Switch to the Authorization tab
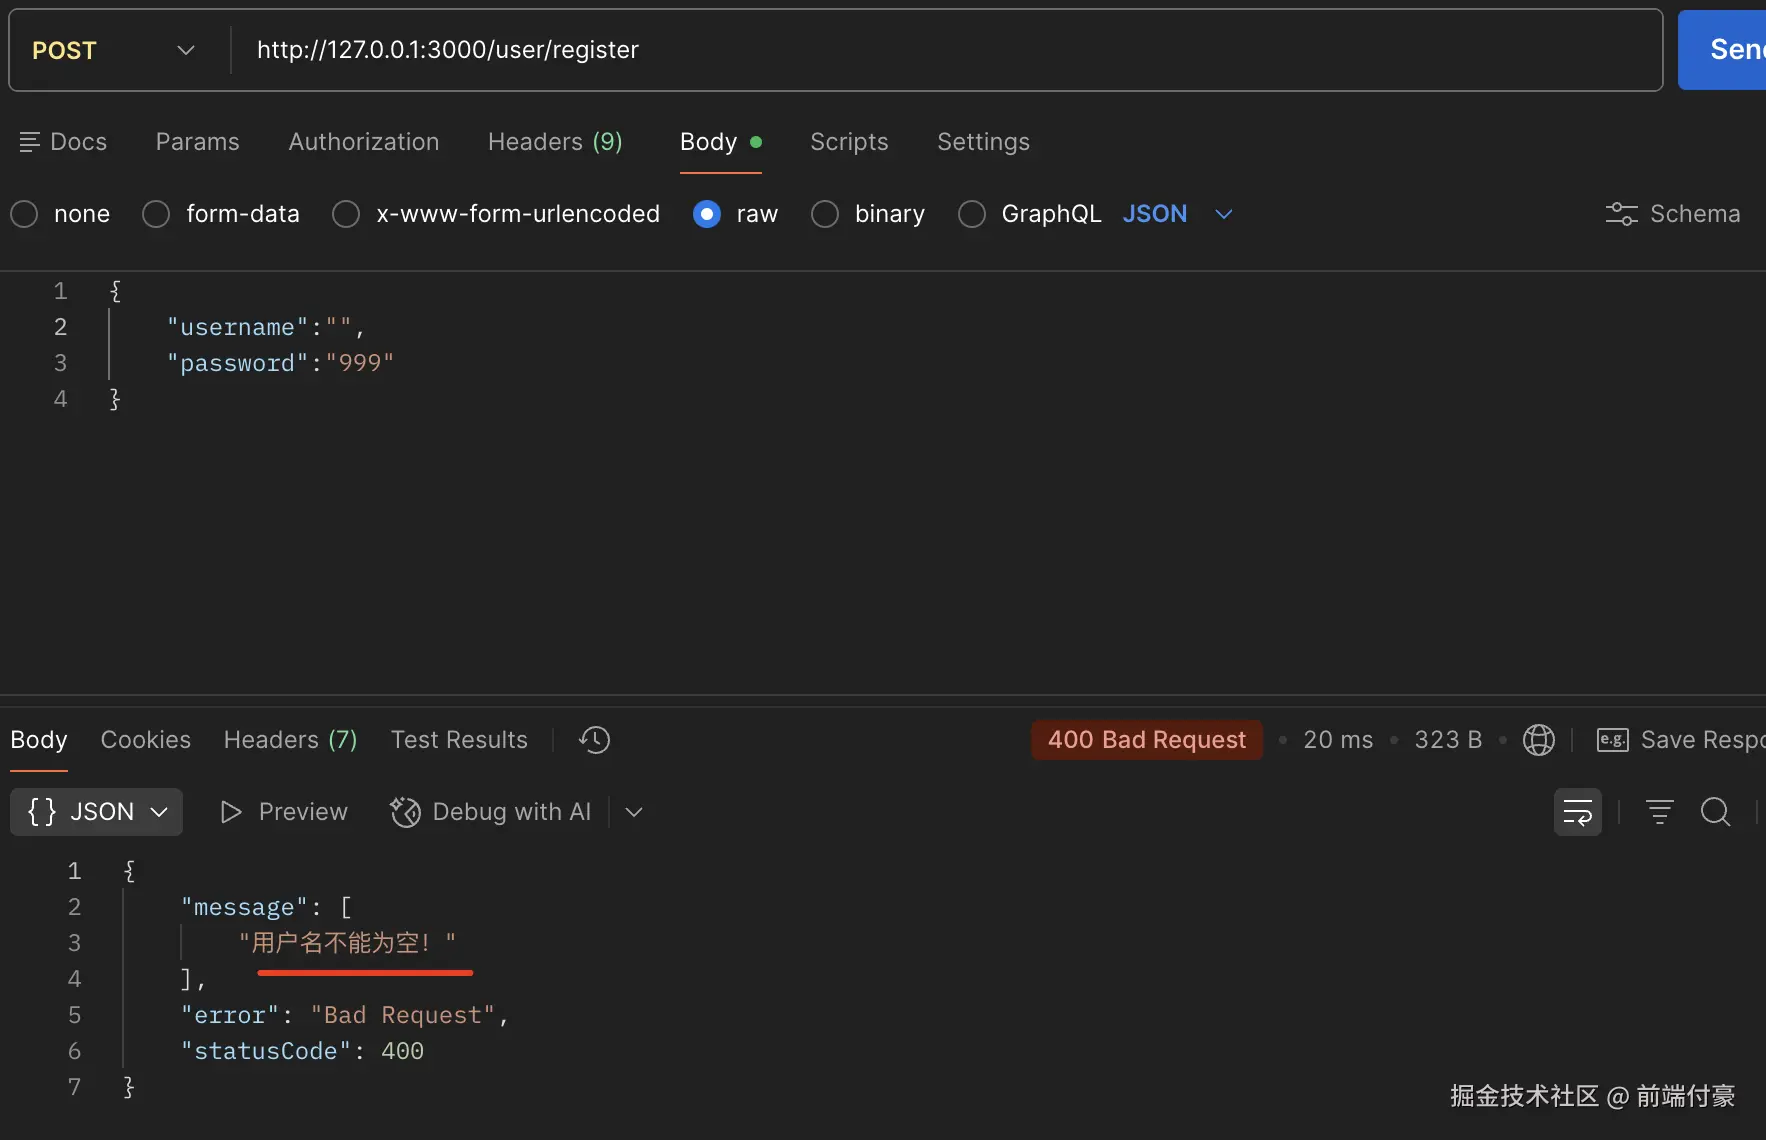This screenshot has width=1766, height=1140. tap(363, 142)
